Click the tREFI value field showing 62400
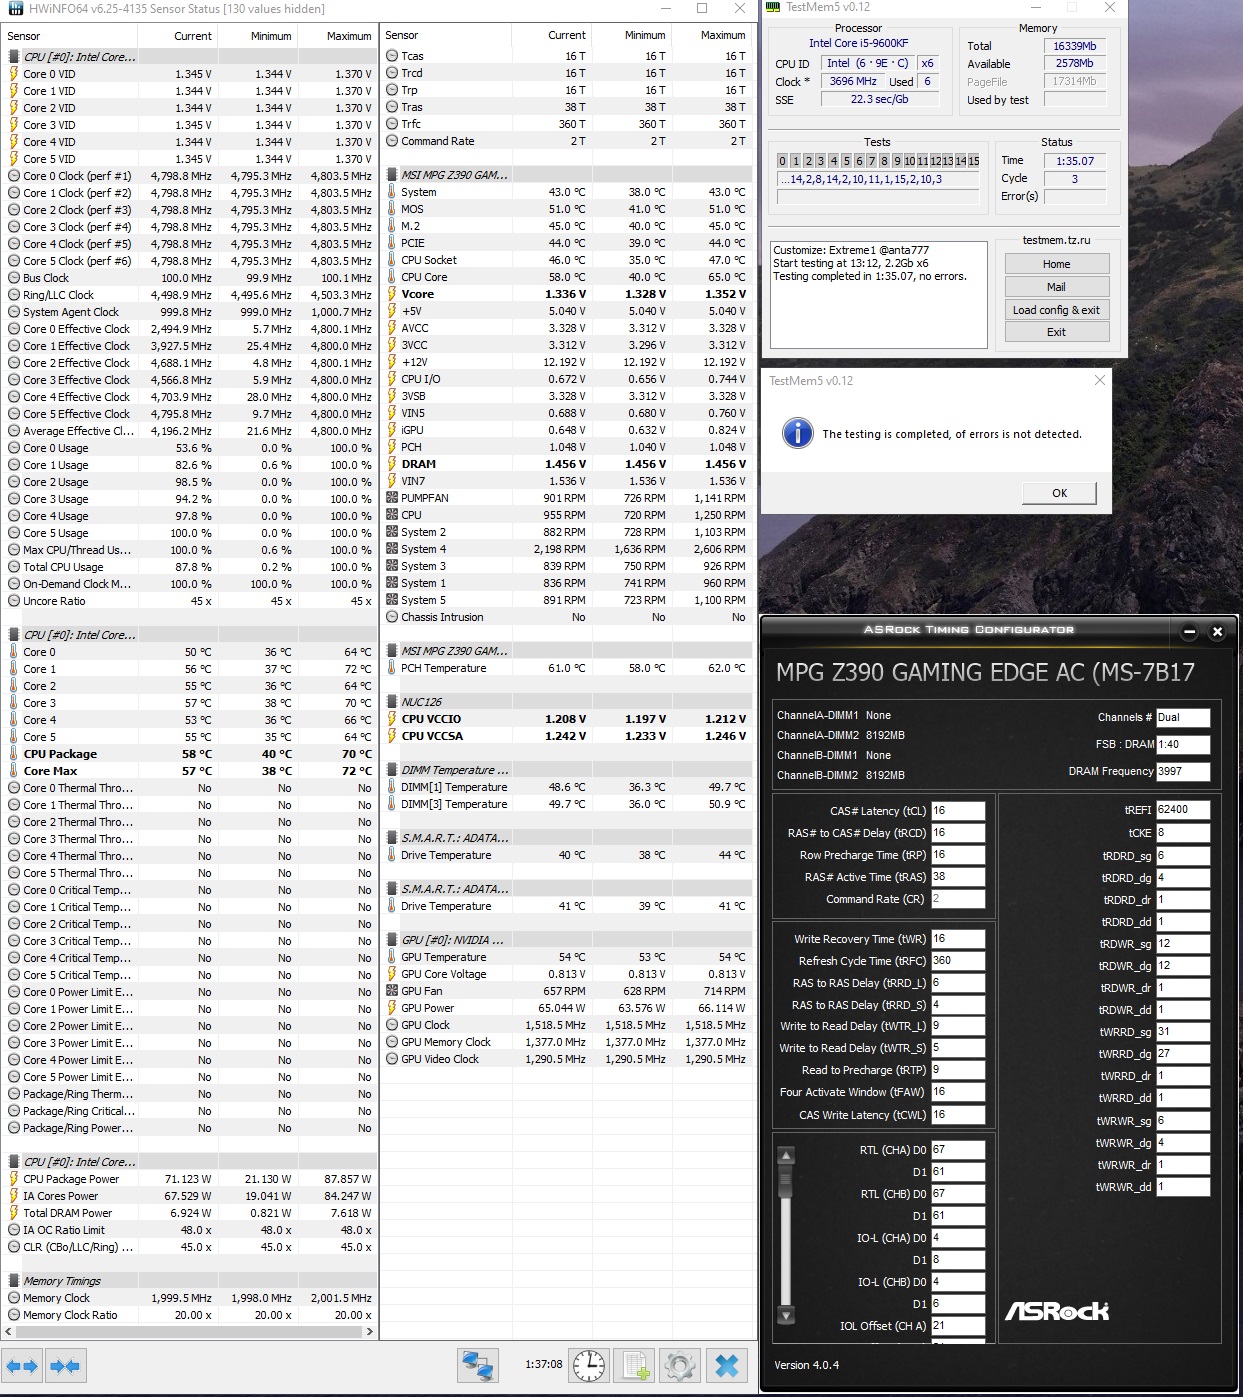The height and width of the screenshot is (1397, 1243). tap(1183, 810)
